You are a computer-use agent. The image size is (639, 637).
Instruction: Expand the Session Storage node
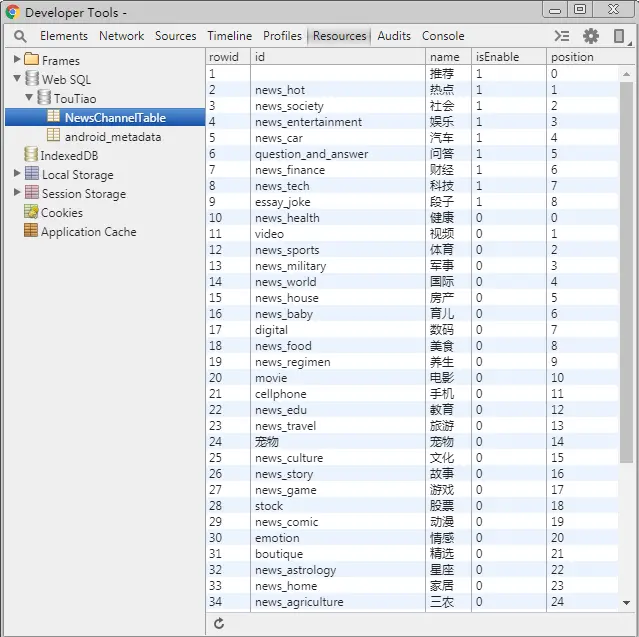click(17, 192)
